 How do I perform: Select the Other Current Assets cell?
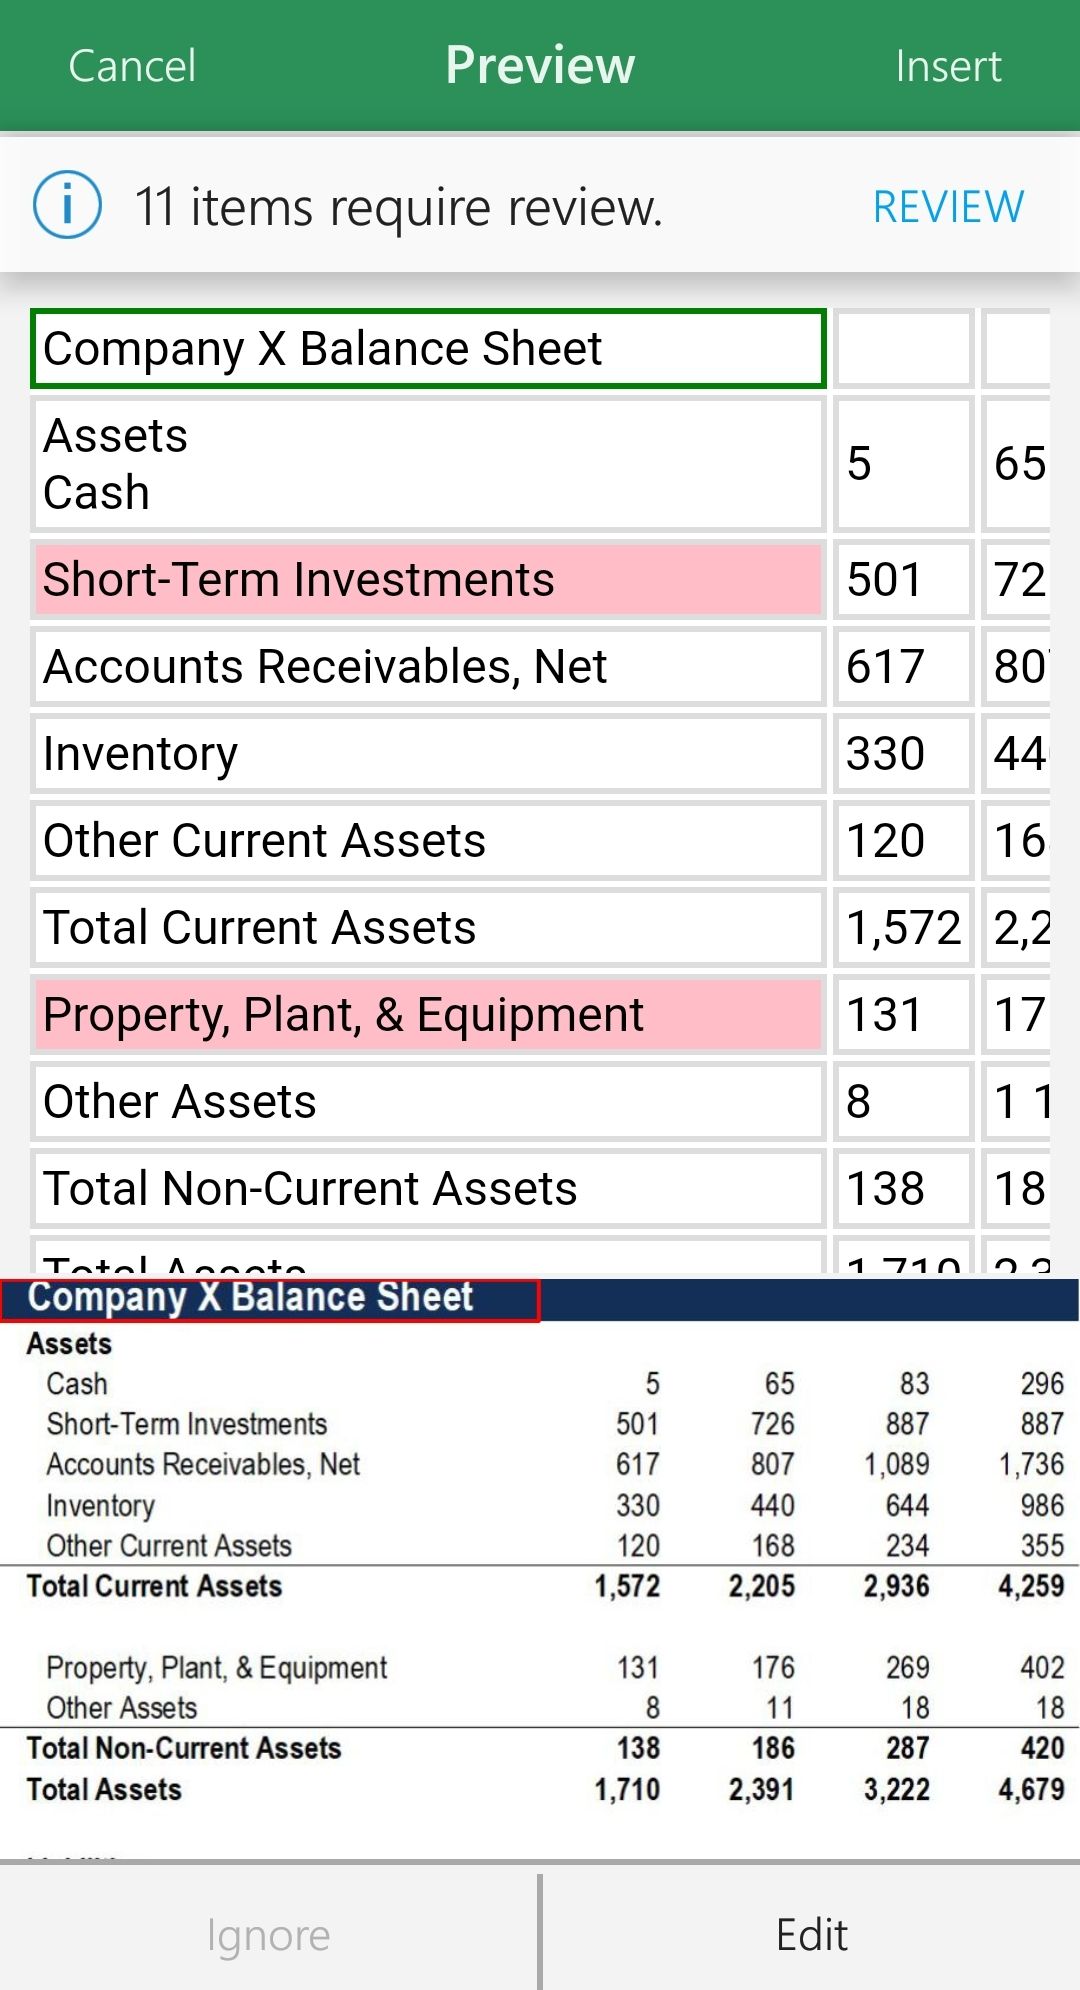[x=427, y=840]
